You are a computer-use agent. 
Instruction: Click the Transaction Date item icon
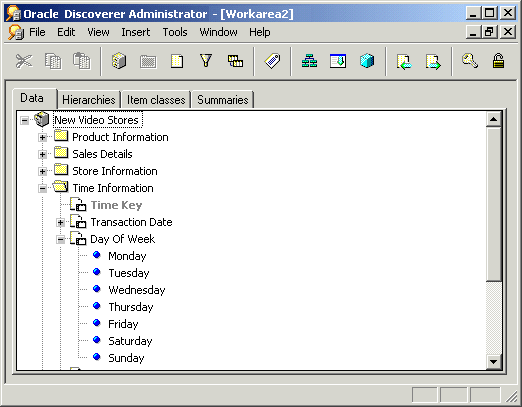78,221
